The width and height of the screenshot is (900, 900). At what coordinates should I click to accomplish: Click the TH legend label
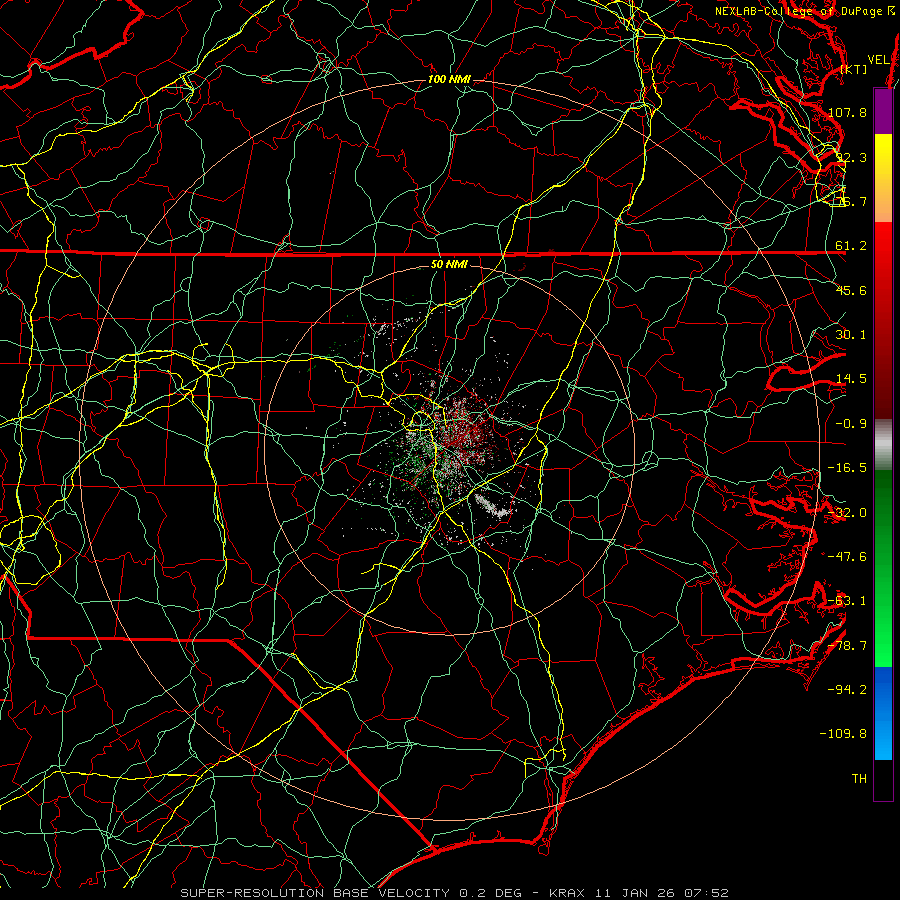coord(859,779)
